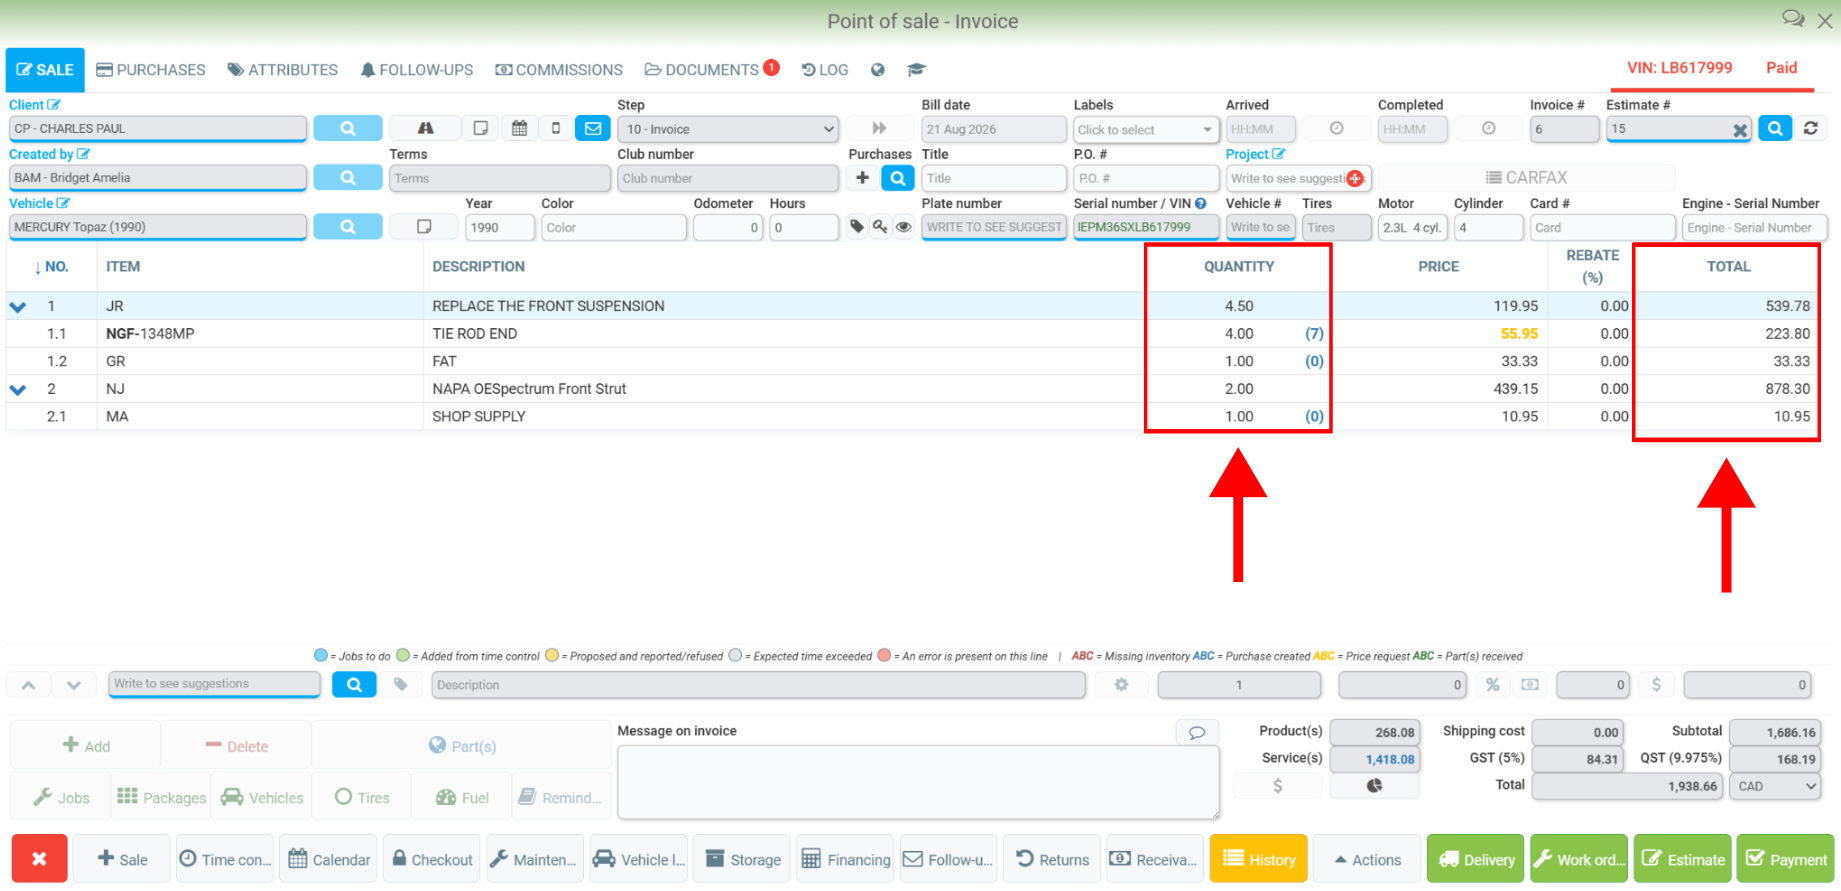This screenshot has width=1841, height=891.
Task: Click the line Description input field
Action: point(758,685)
